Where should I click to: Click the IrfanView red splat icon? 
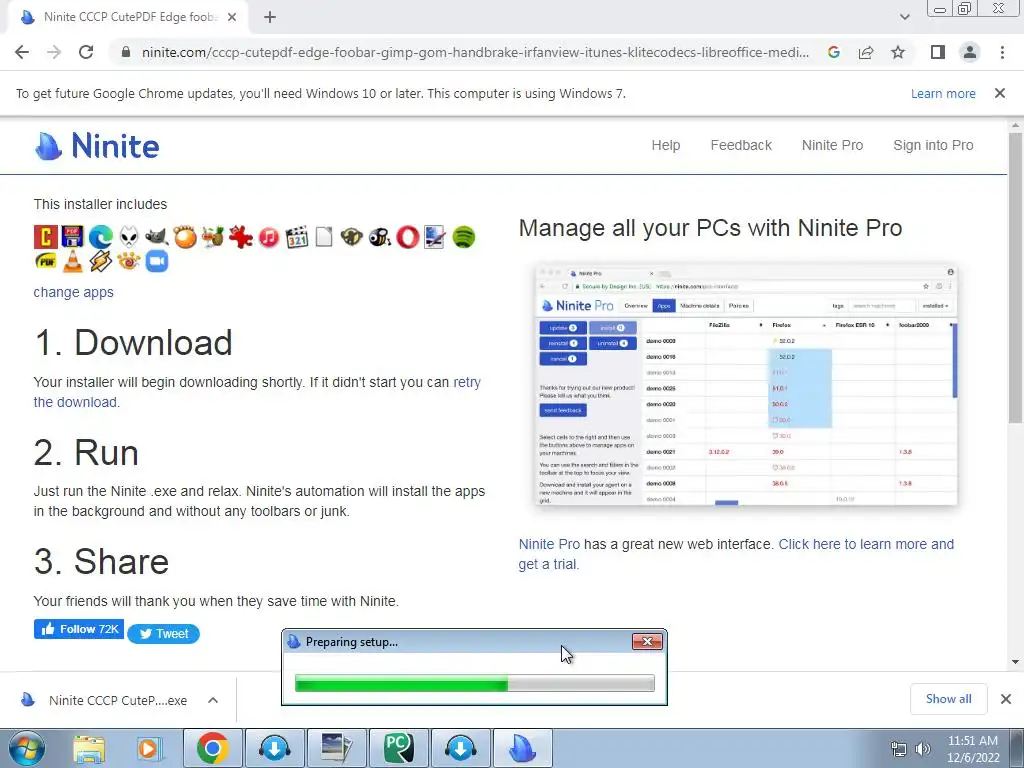241,237
